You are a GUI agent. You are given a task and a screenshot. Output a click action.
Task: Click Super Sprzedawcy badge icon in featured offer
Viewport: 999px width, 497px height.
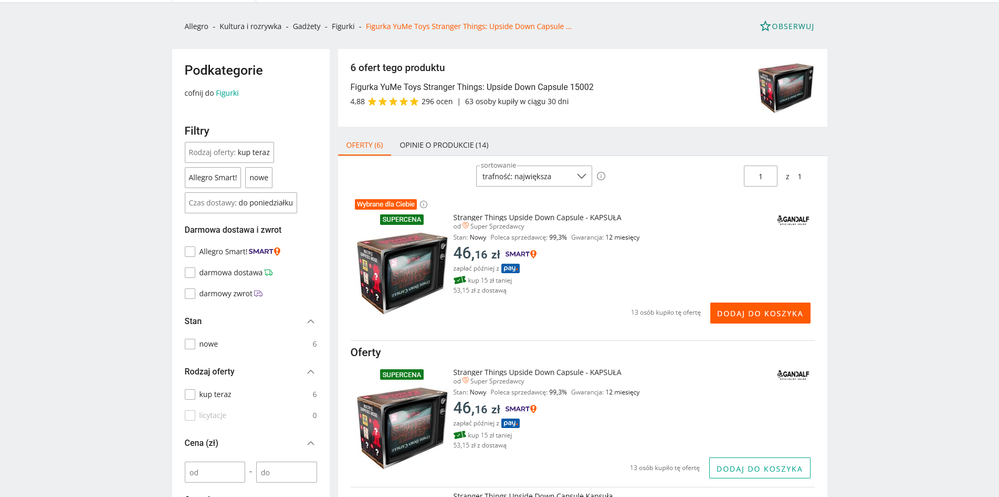click(466, 226)
